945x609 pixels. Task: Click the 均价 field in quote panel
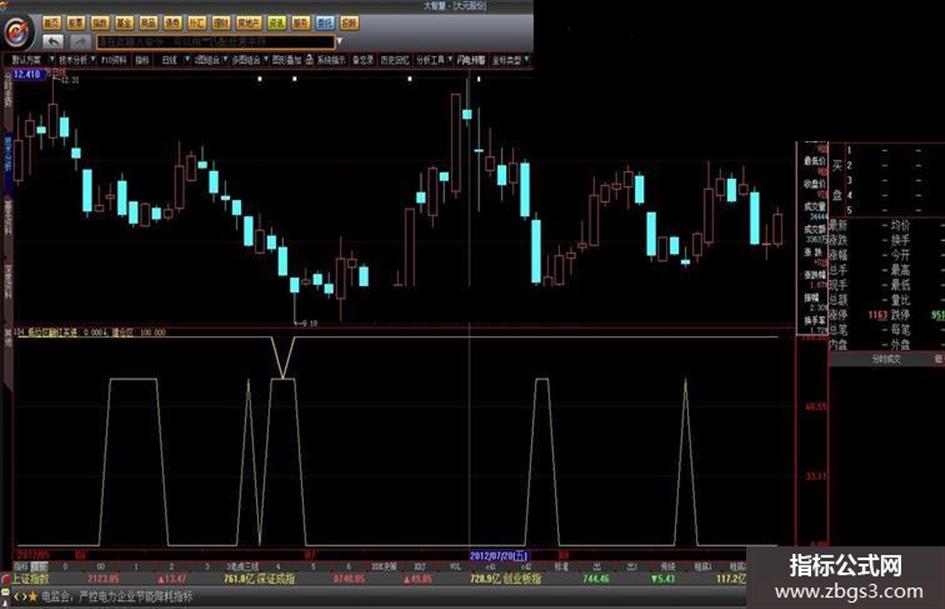tap(900, 226)
